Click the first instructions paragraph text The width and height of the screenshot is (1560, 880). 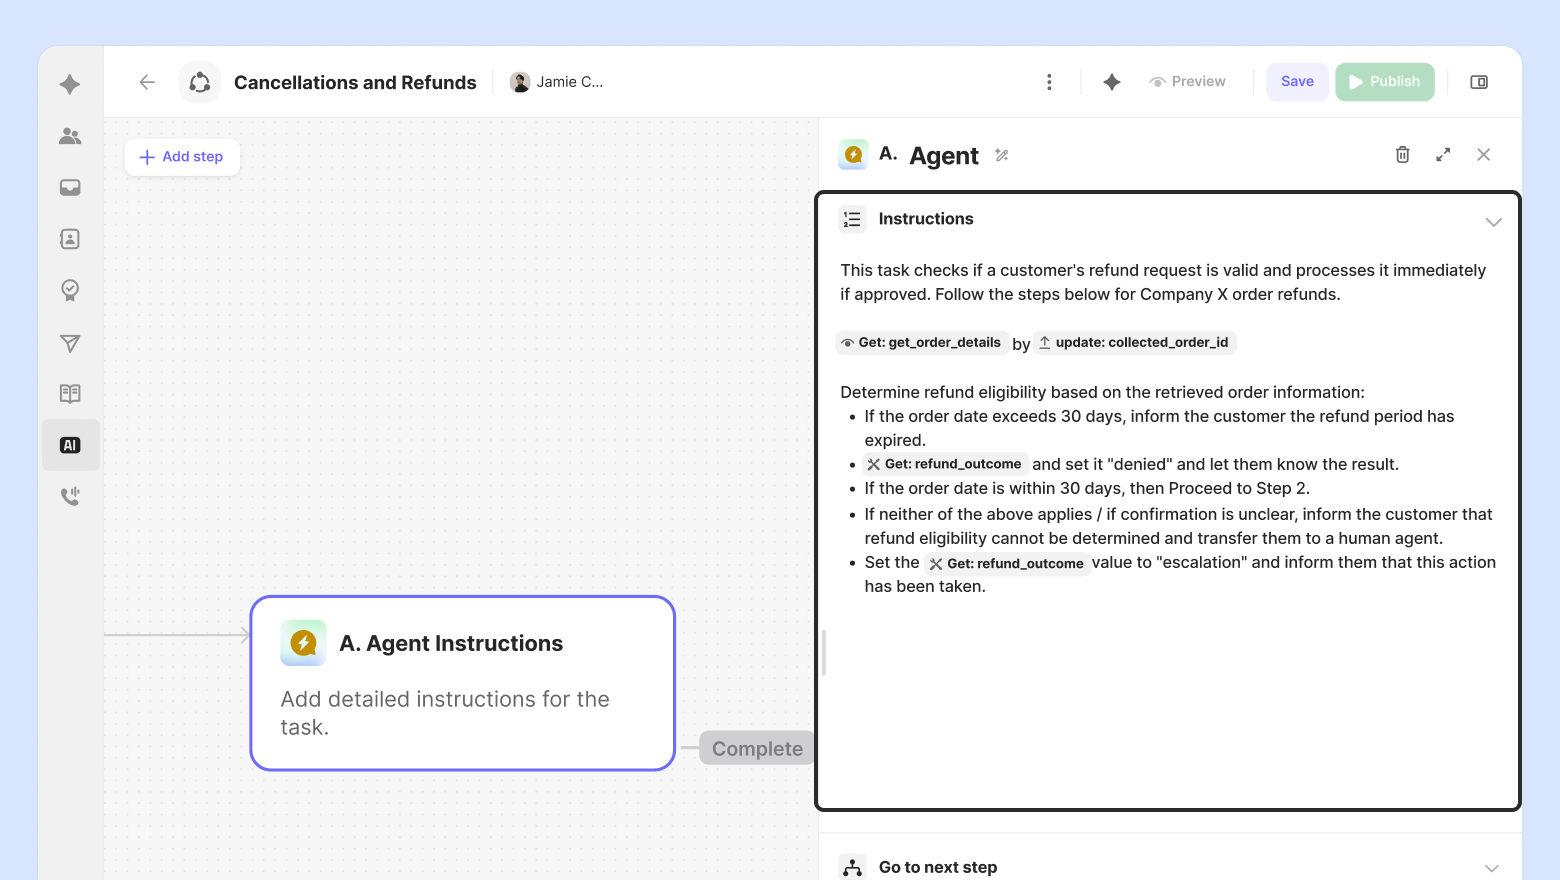1163,282
